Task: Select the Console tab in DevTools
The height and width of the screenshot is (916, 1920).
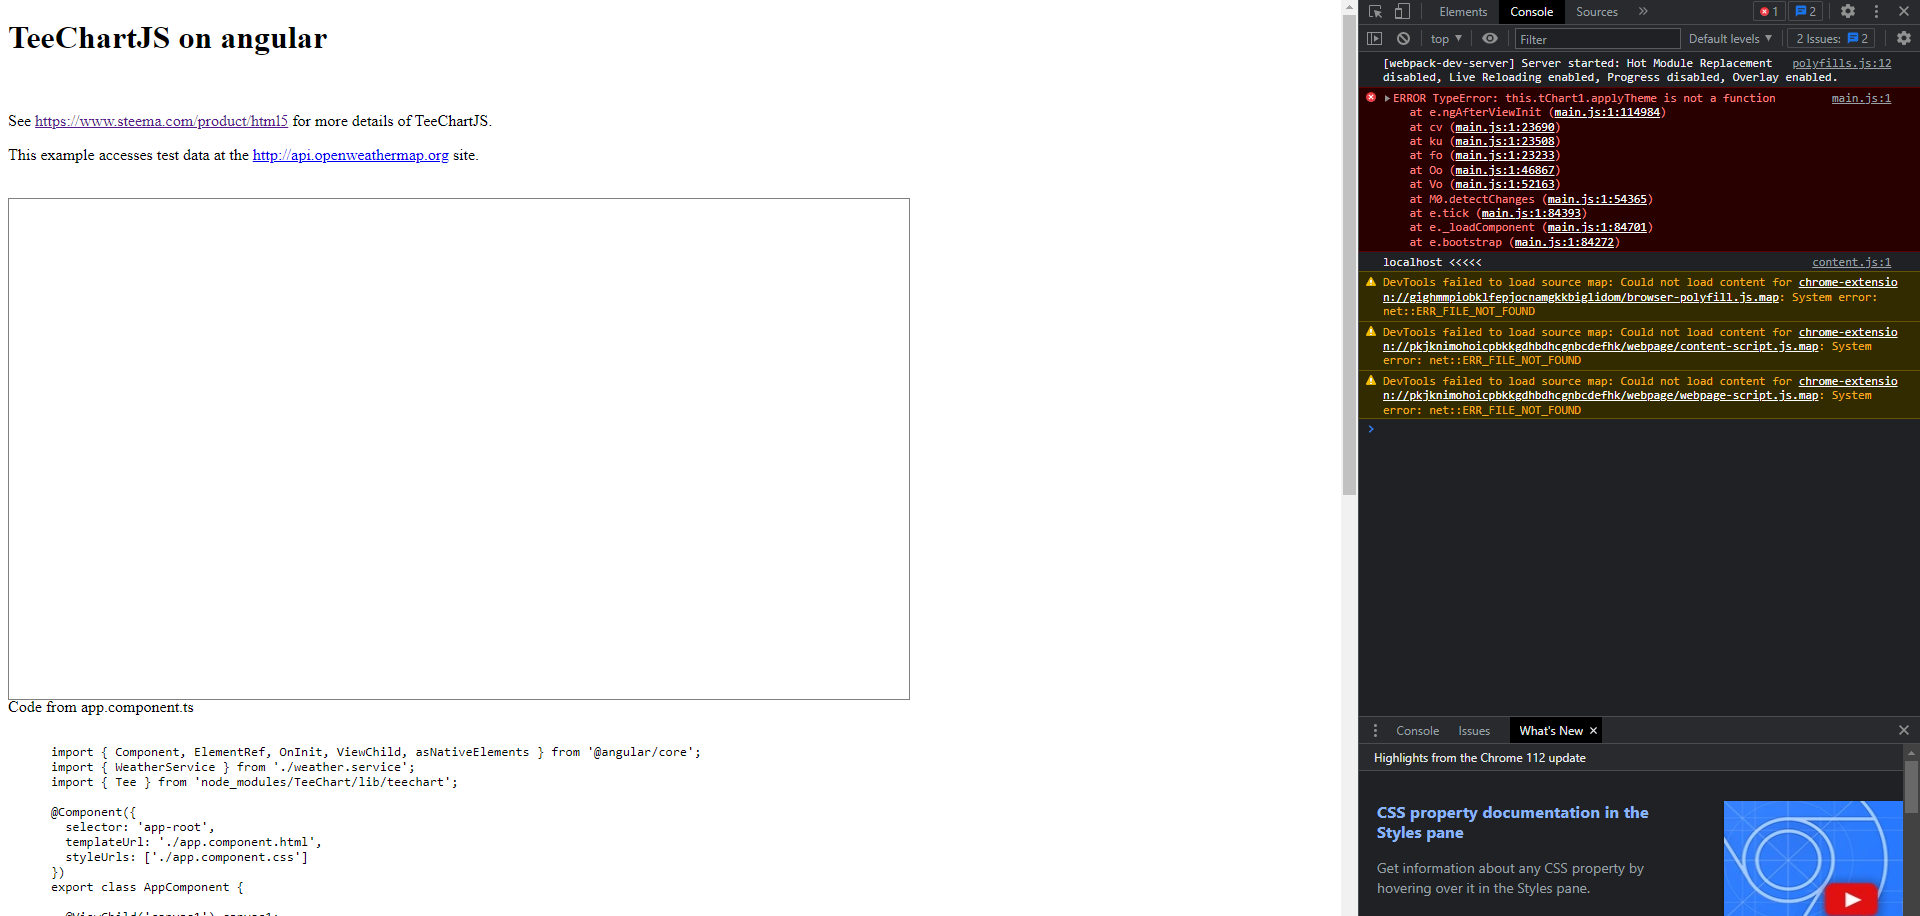Action: click(x=1531, y=12)
